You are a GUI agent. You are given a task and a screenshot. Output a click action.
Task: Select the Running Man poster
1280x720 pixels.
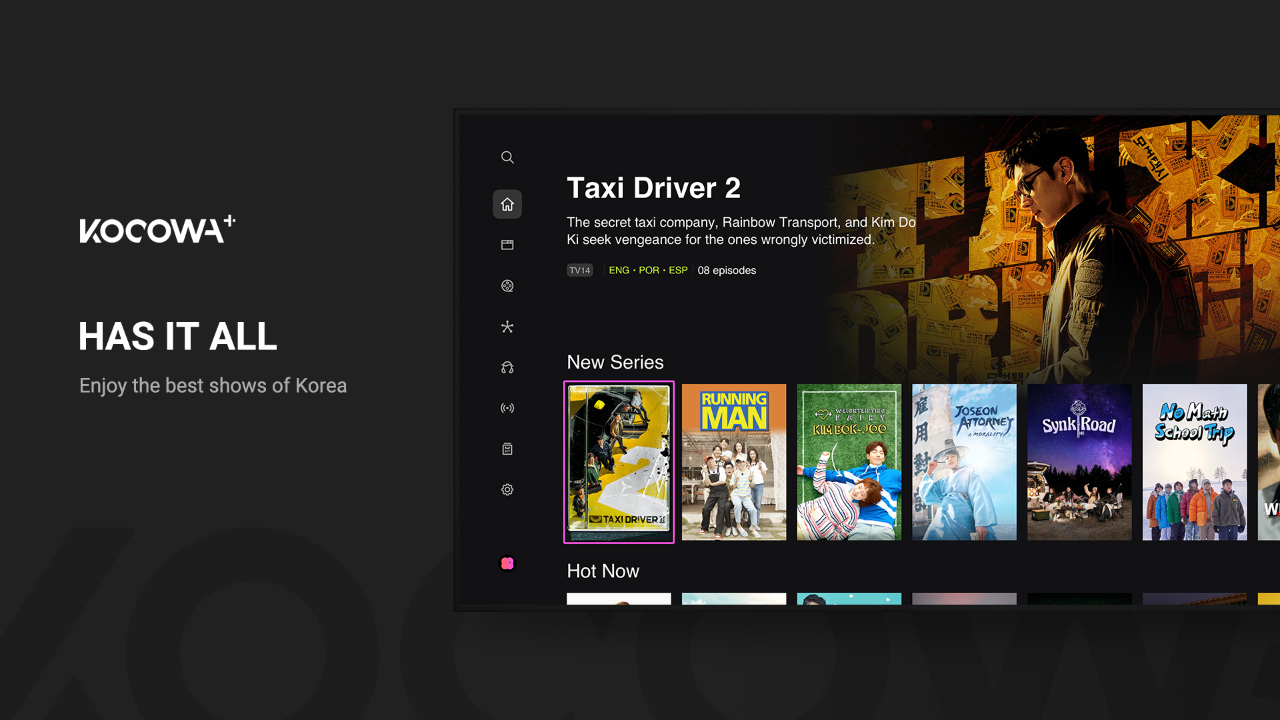[x=734, y=462]
